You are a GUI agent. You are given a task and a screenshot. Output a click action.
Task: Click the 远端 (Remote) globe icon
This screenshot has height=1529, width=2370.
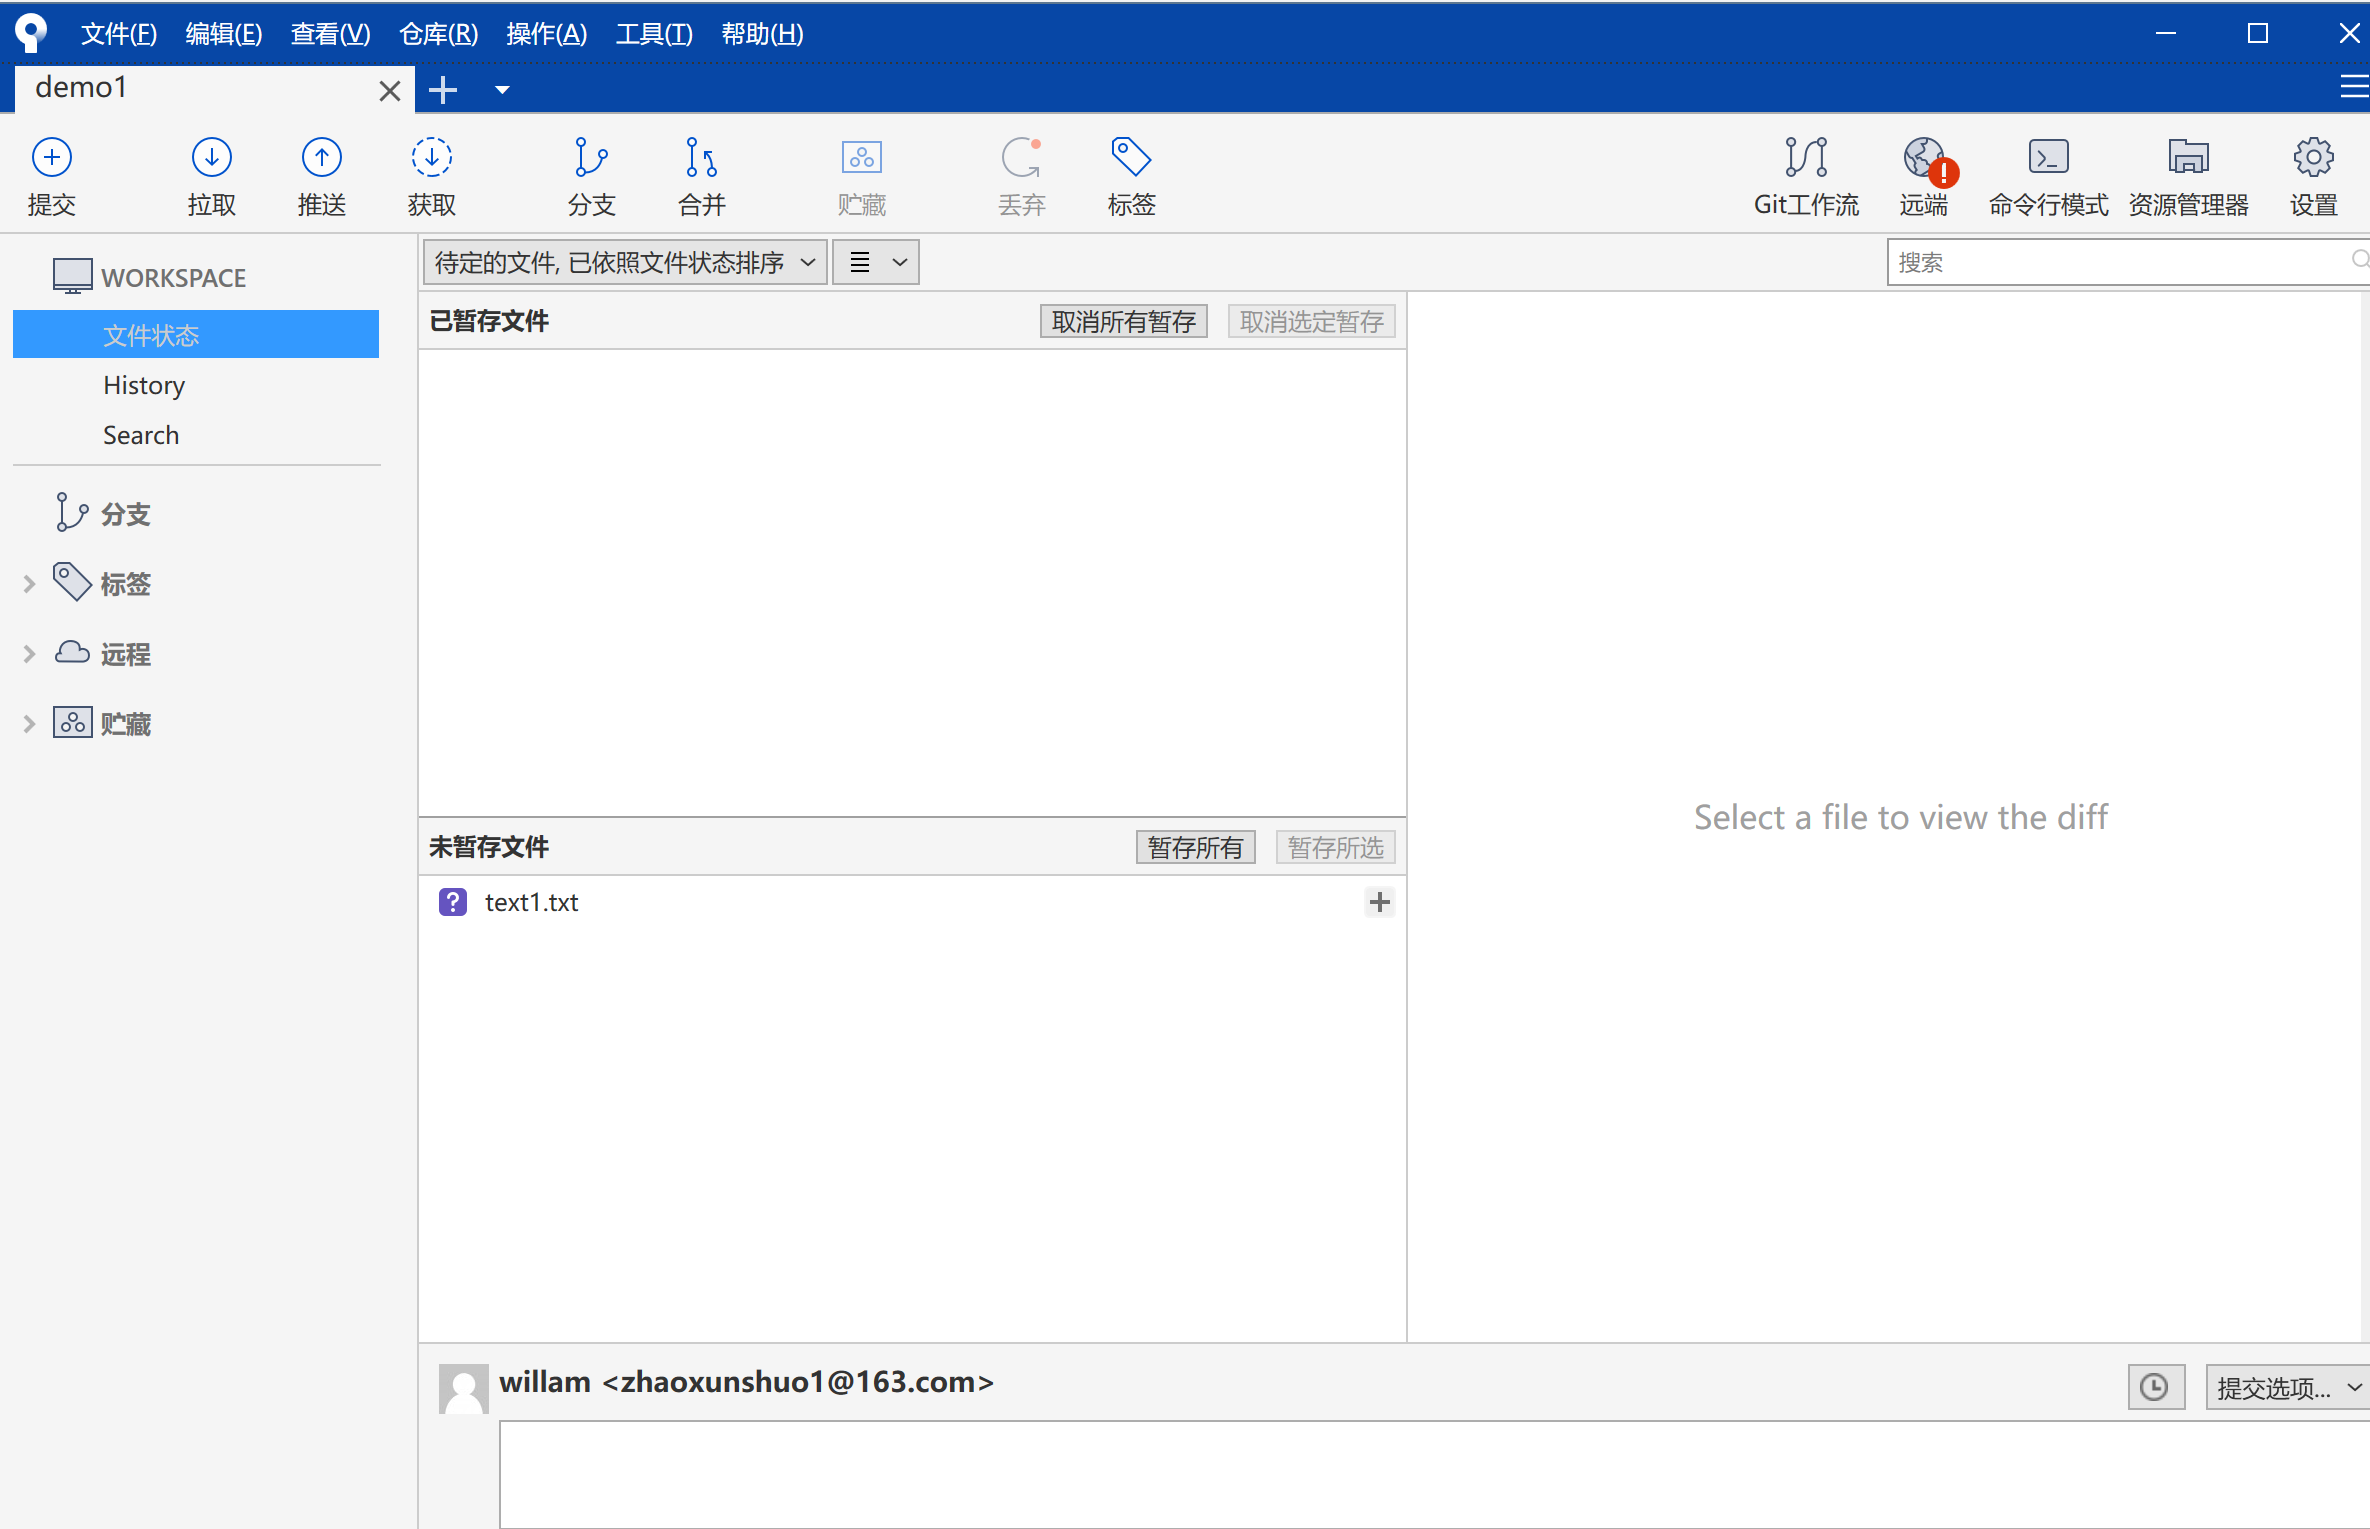click(1923, 159)
